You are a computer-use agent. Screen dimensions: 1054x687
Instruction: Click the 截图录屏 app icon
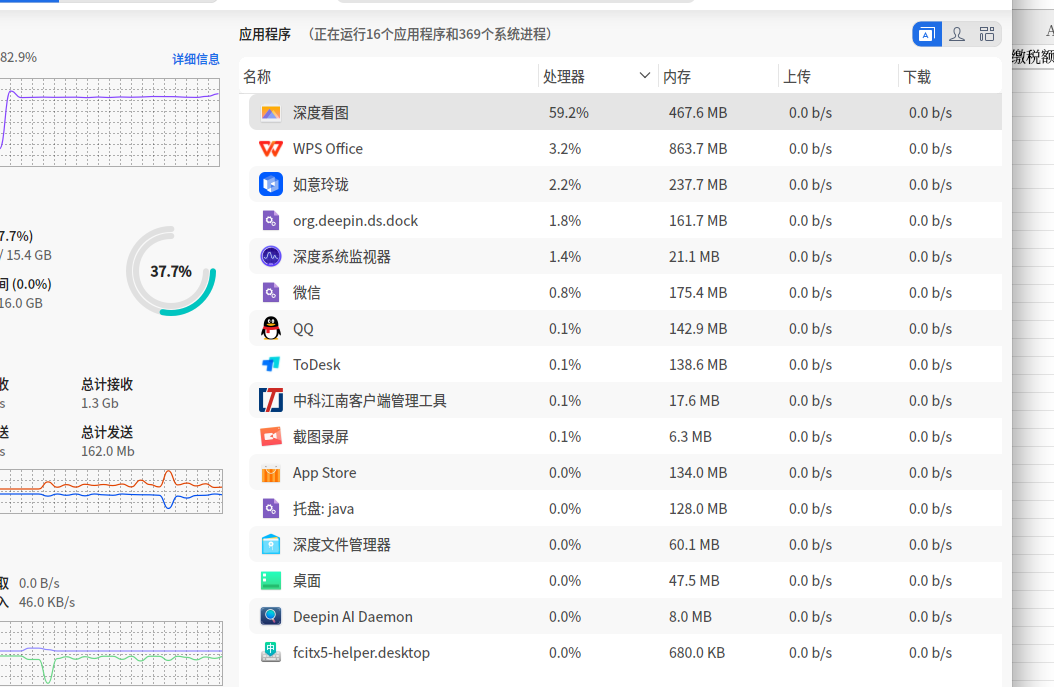[x=271, y=437]
